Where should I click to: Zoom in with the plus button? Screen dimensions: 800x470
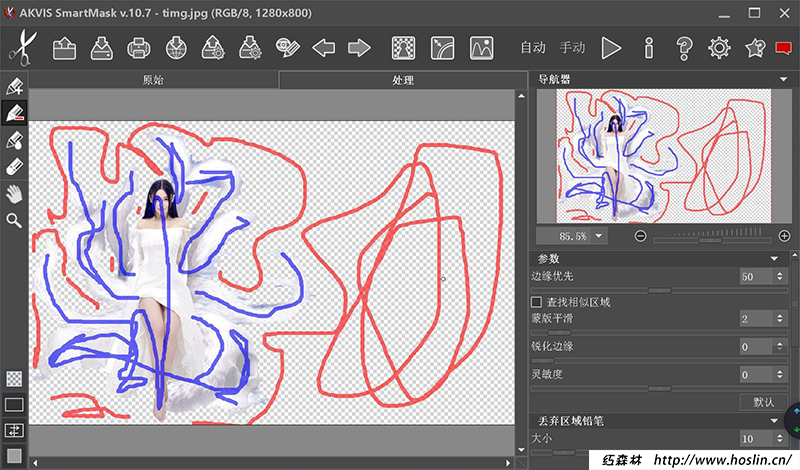click(x=784, y=236)
